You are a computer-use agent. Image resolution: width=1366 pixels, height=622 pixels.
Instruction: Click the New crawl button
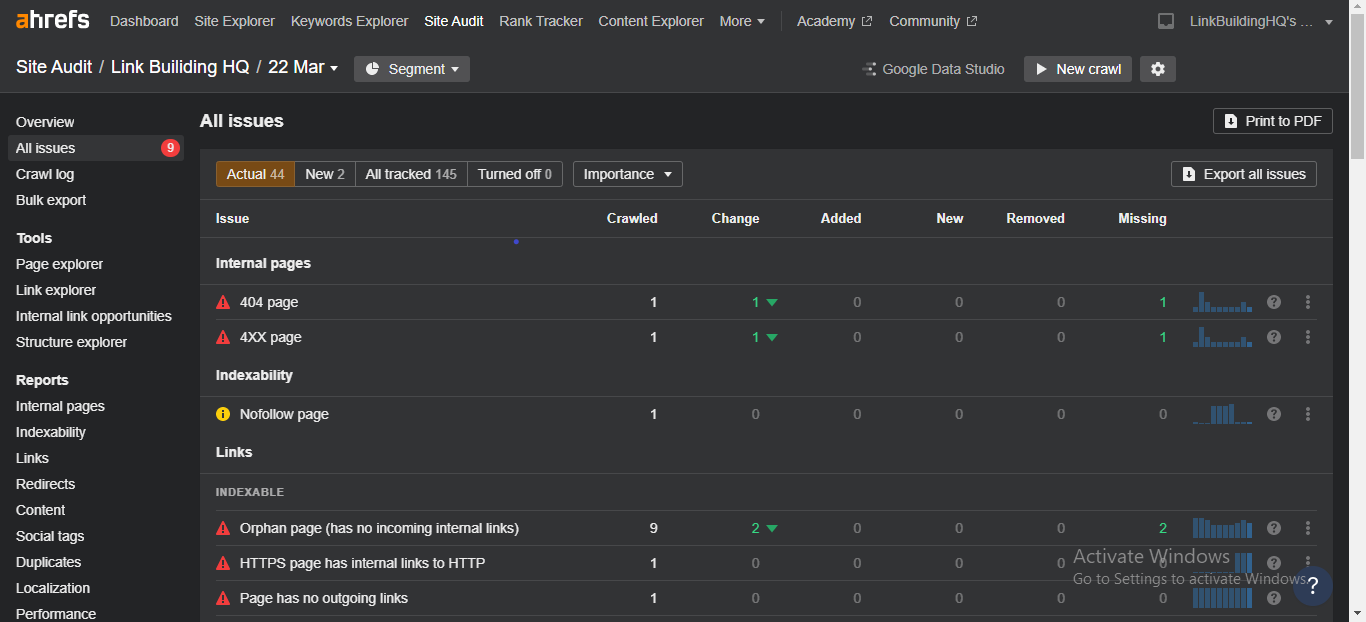point(1077,69)
